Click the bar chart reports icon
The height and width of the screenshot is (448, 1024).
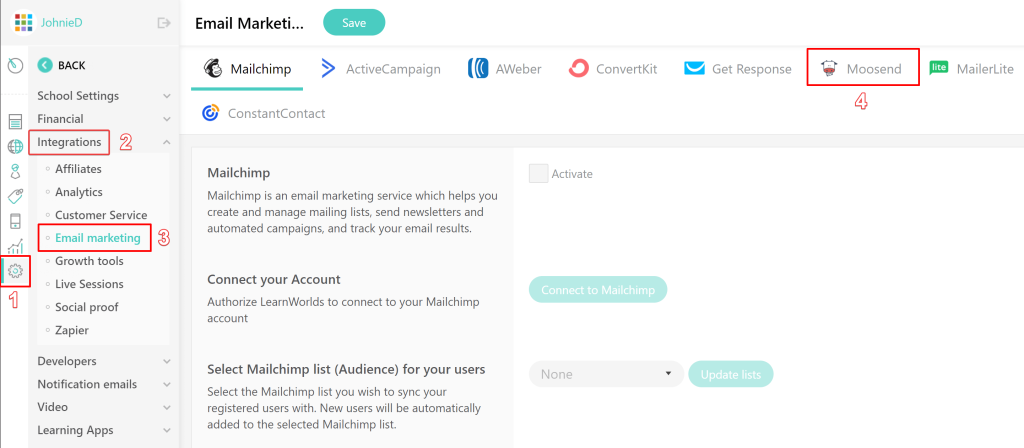pyautogui.click(x=15, y=245)
